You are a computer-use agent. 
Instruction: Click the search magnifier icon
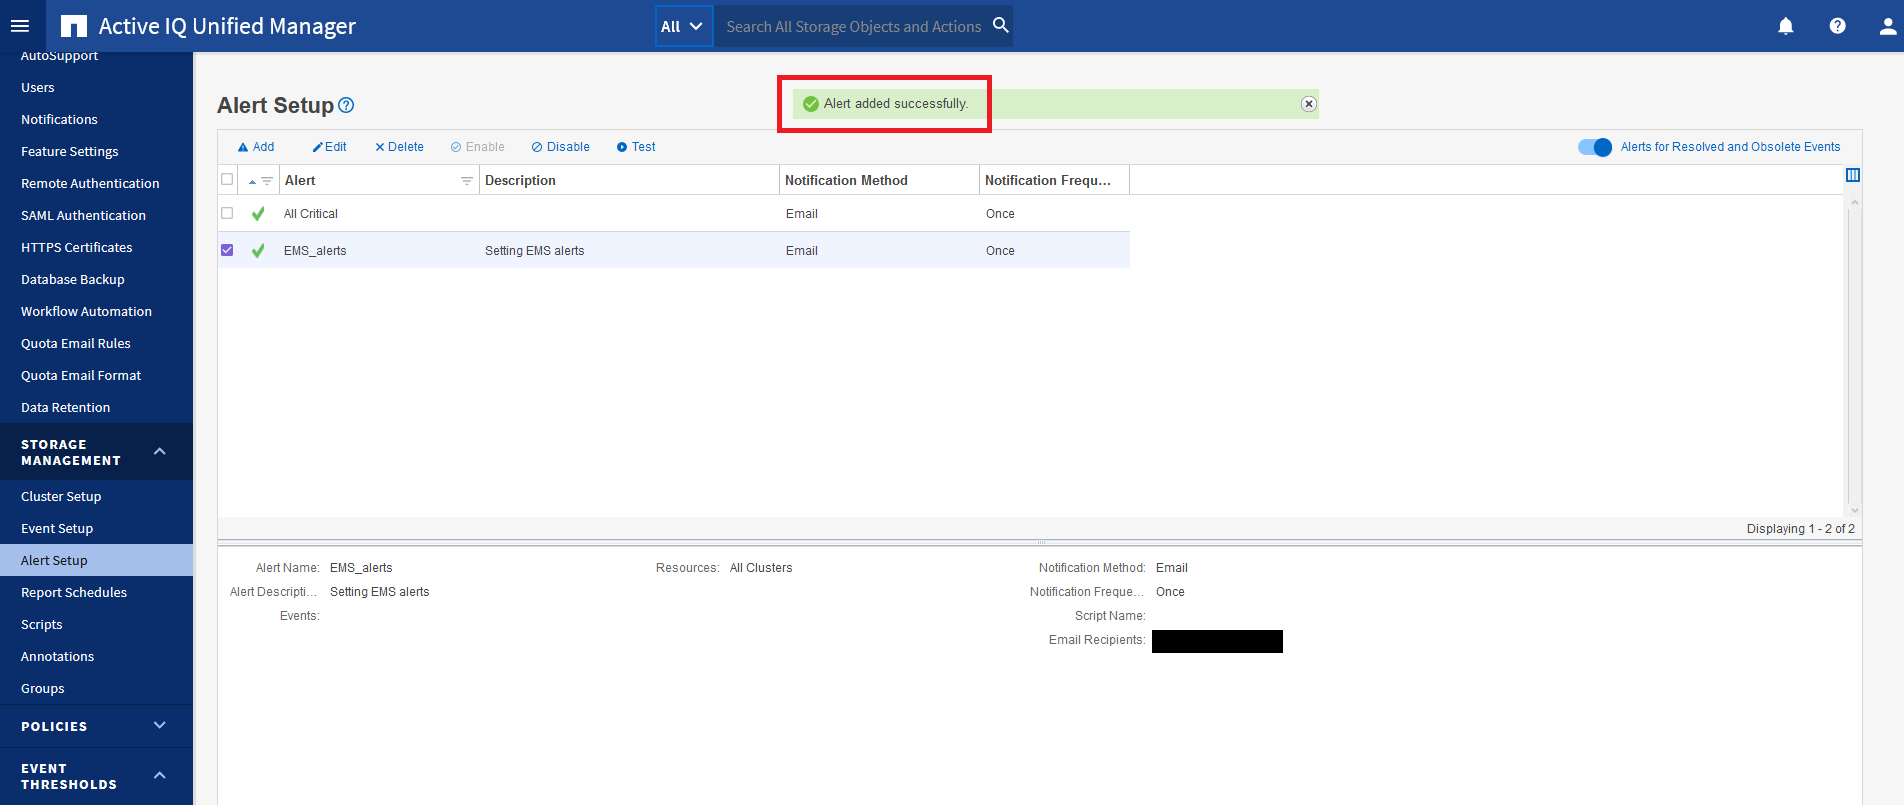click(1000, 25)
